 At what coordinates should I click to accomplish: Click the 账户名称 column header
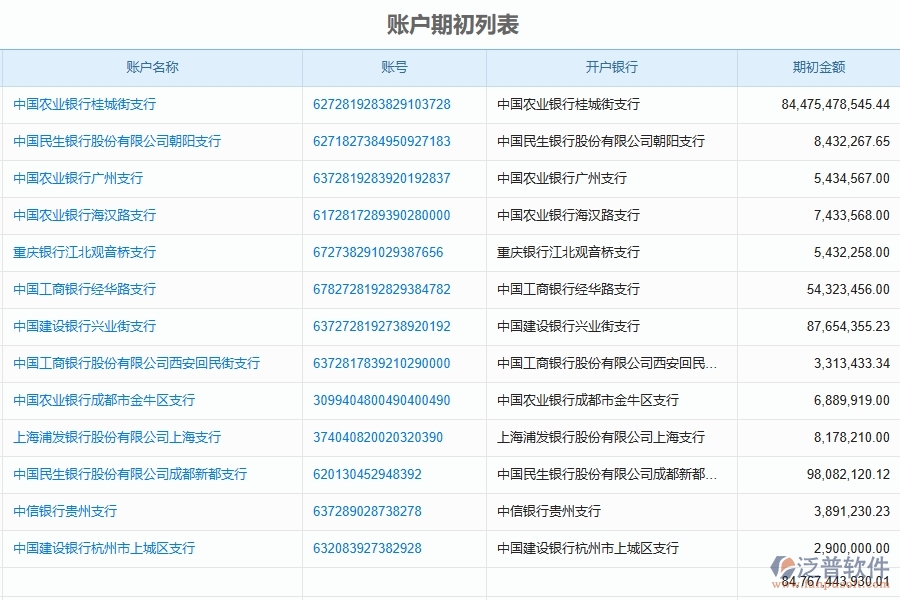click(x=152, y=67)
